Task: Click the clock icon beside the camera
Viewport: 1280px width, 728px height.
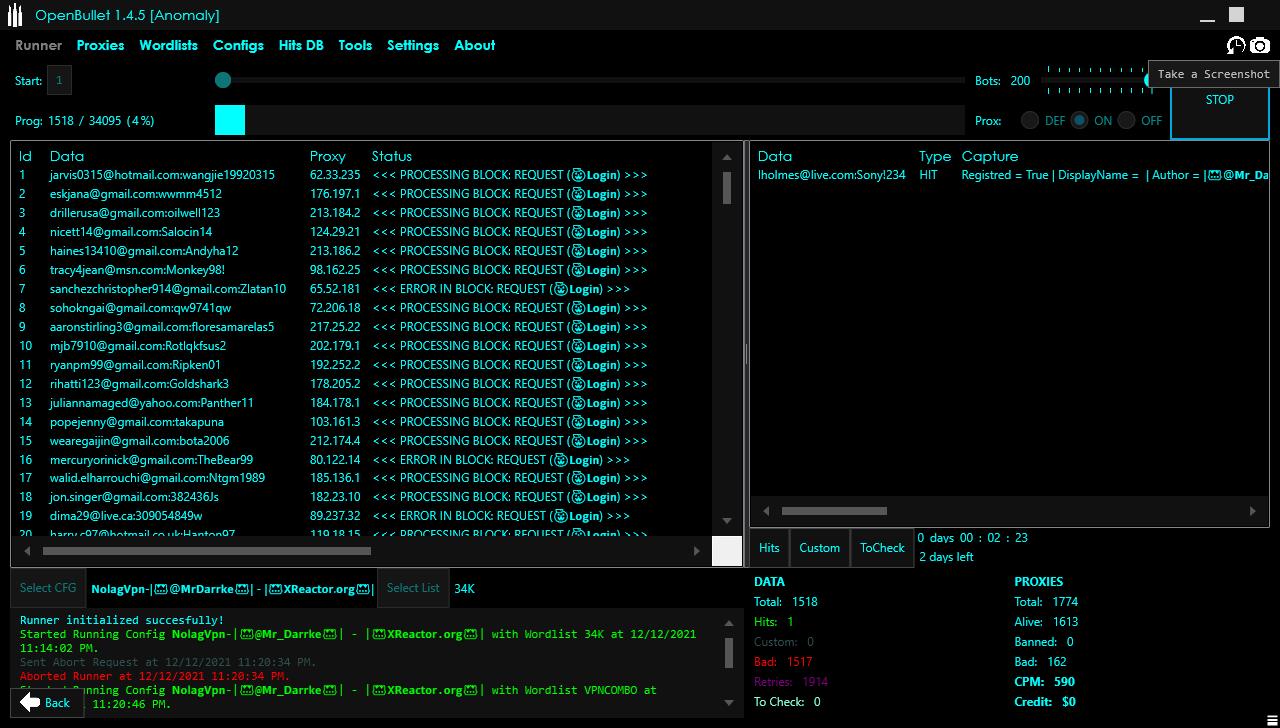Action: point(1236,45)
